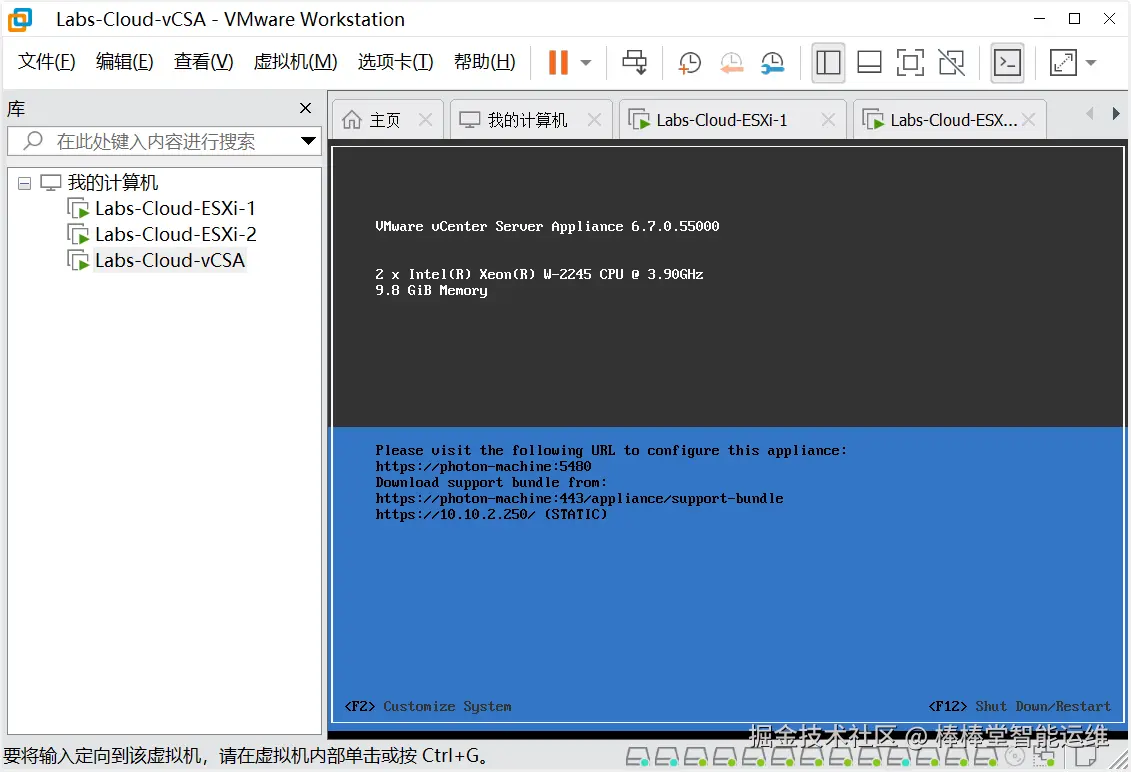Open the snapshot manager

click(773, 63)
